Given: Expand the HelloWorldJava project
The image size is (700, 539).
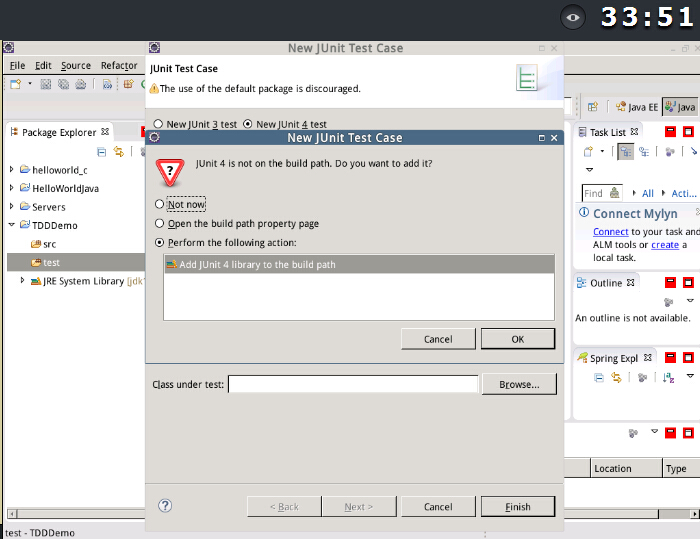Looking at the screenshot, I should pyautogui.click(x=12, y=188).
